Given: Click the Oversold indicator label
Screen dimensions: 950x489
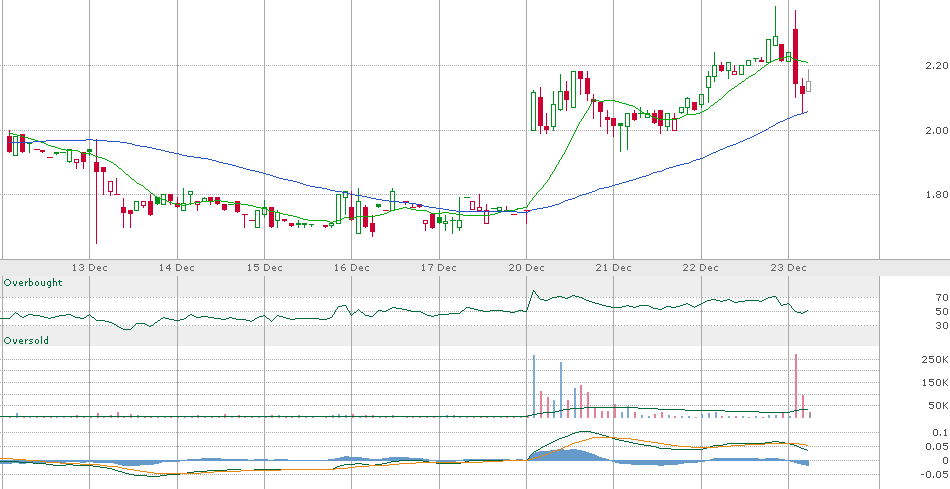Looking at the screenshot, I should pos(26,341).
